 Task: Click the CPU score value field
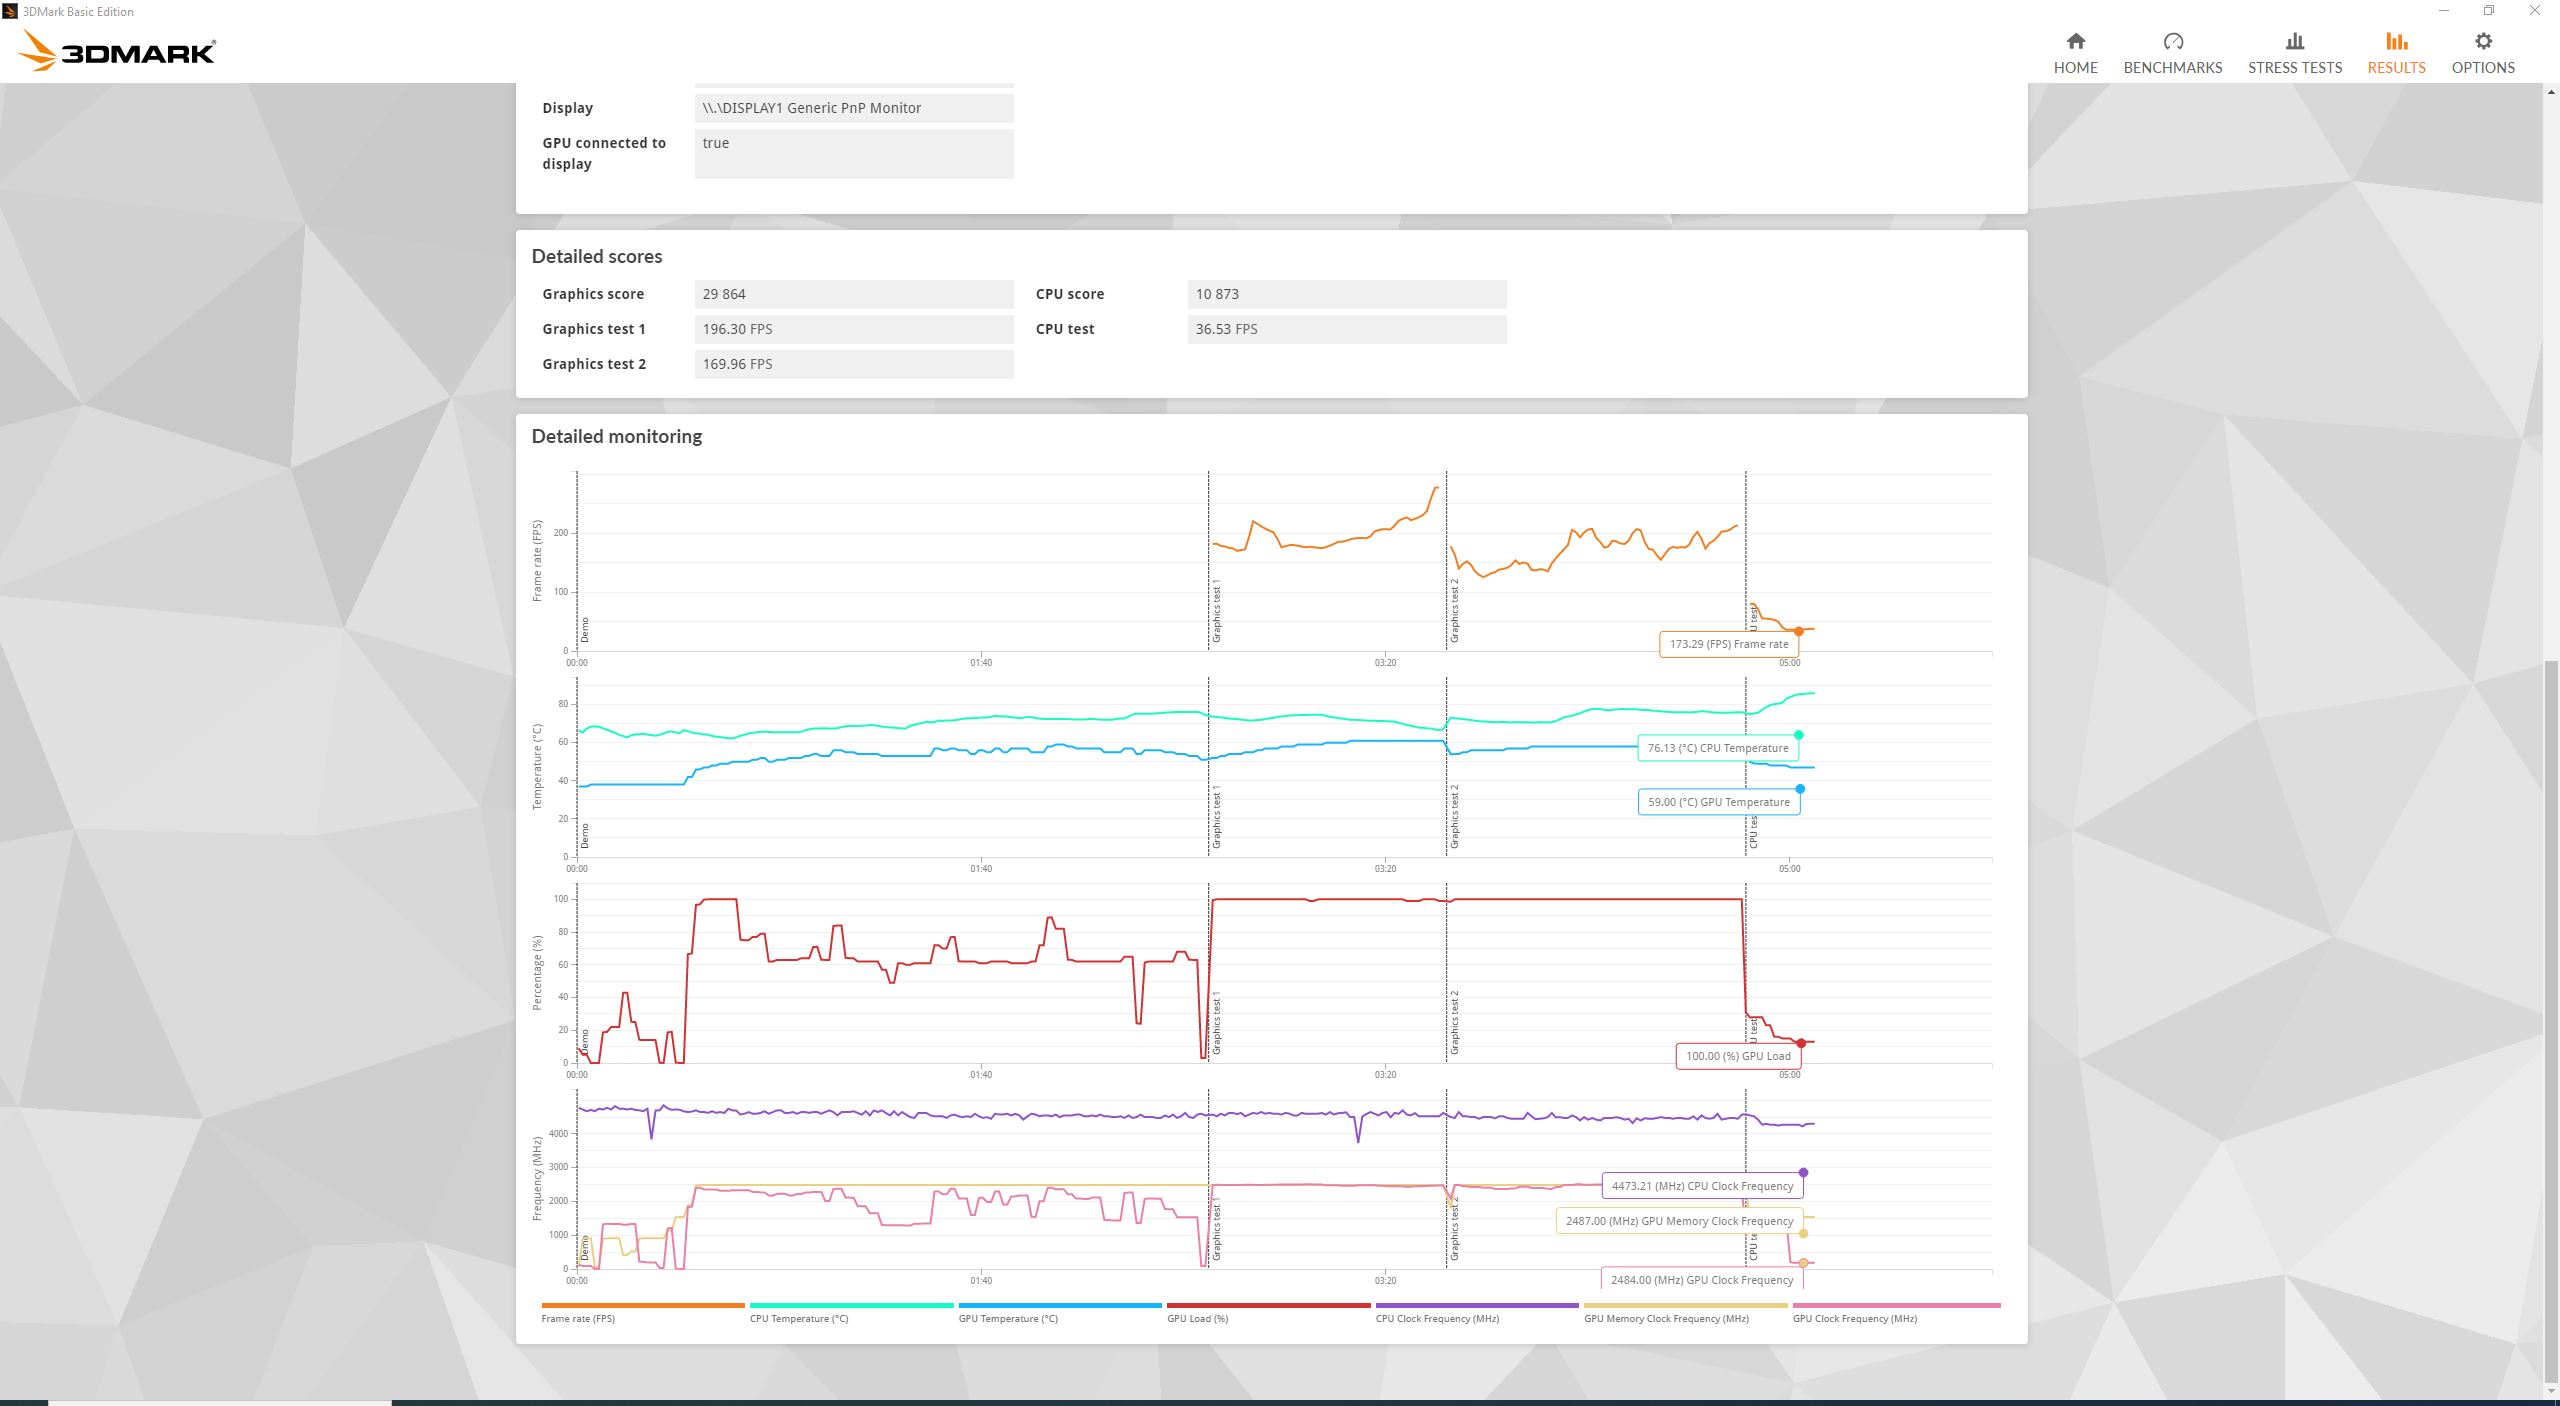click(1346, 294)
